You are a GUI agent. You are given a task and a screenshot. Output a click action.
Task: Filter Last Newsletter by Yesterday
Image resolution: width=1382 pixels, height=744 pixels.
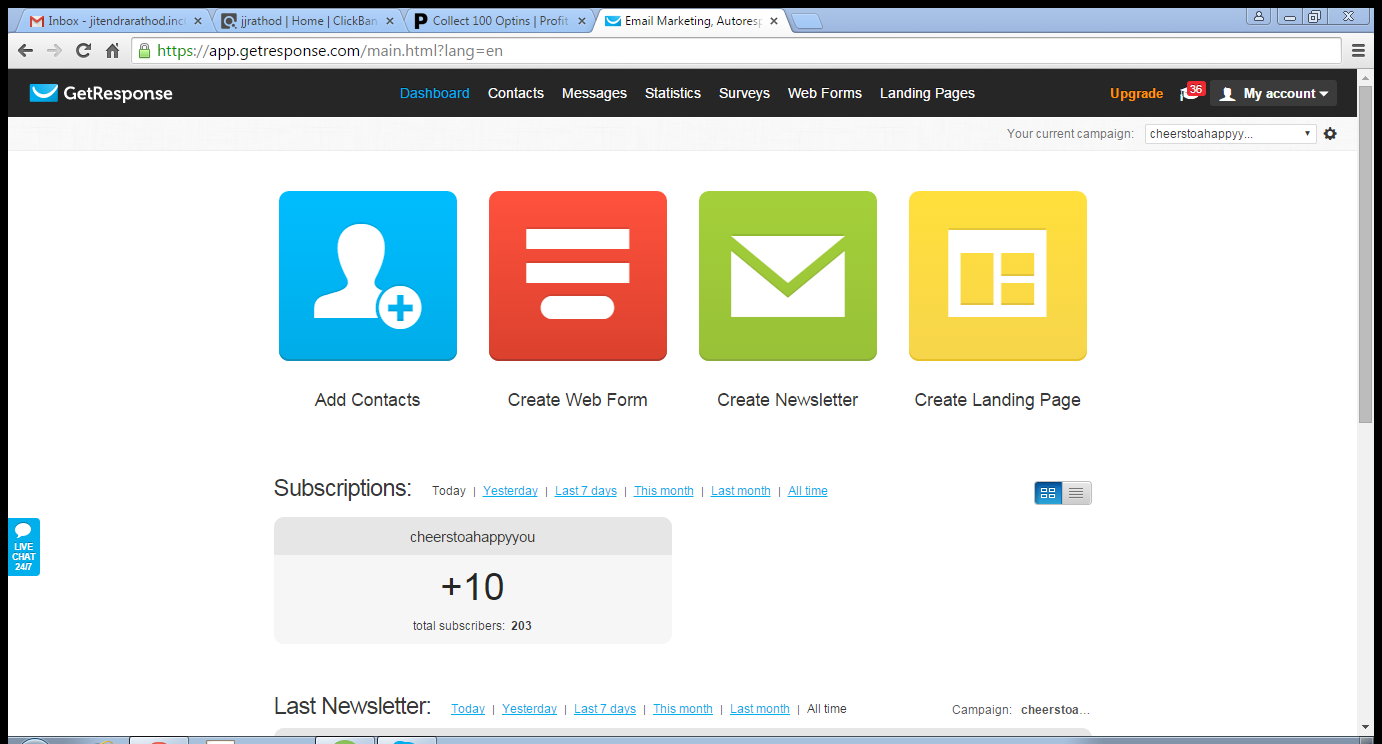pyautogui.click(x=529, y=709)
